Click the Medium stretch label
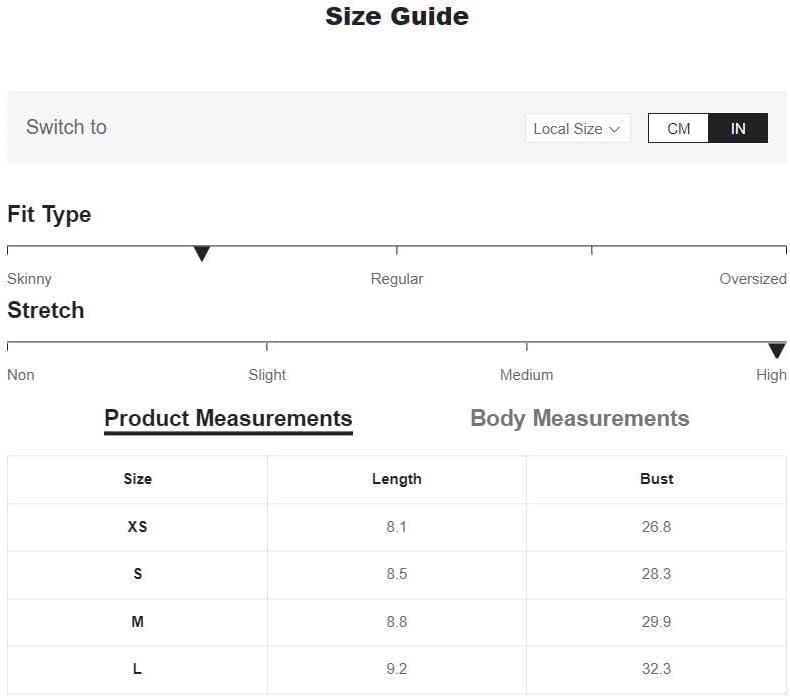The height and width of the screenshot is (697, 790). [x=526, y=375]
